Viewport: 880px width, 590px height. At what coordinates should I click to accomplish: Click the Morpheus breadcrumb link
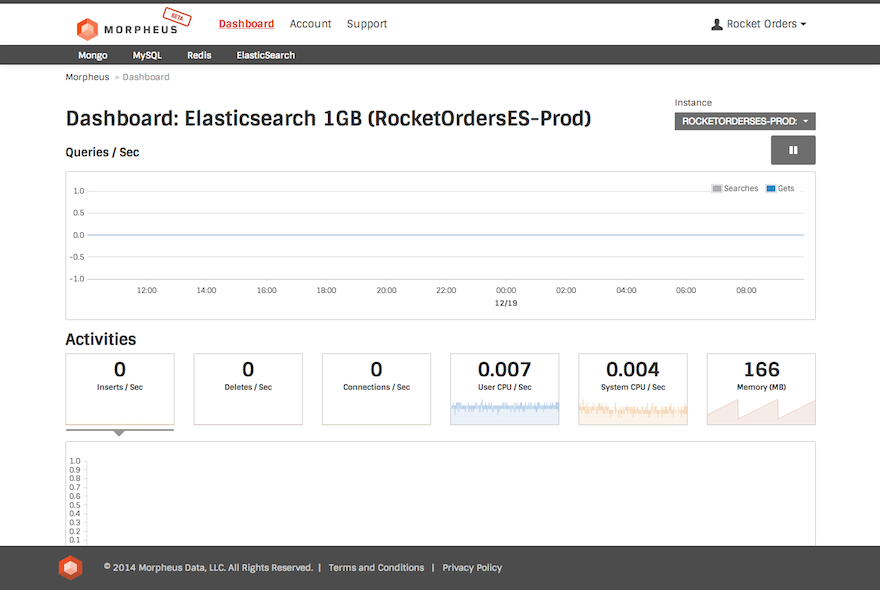pyautogui.click(x=87, y=77)
